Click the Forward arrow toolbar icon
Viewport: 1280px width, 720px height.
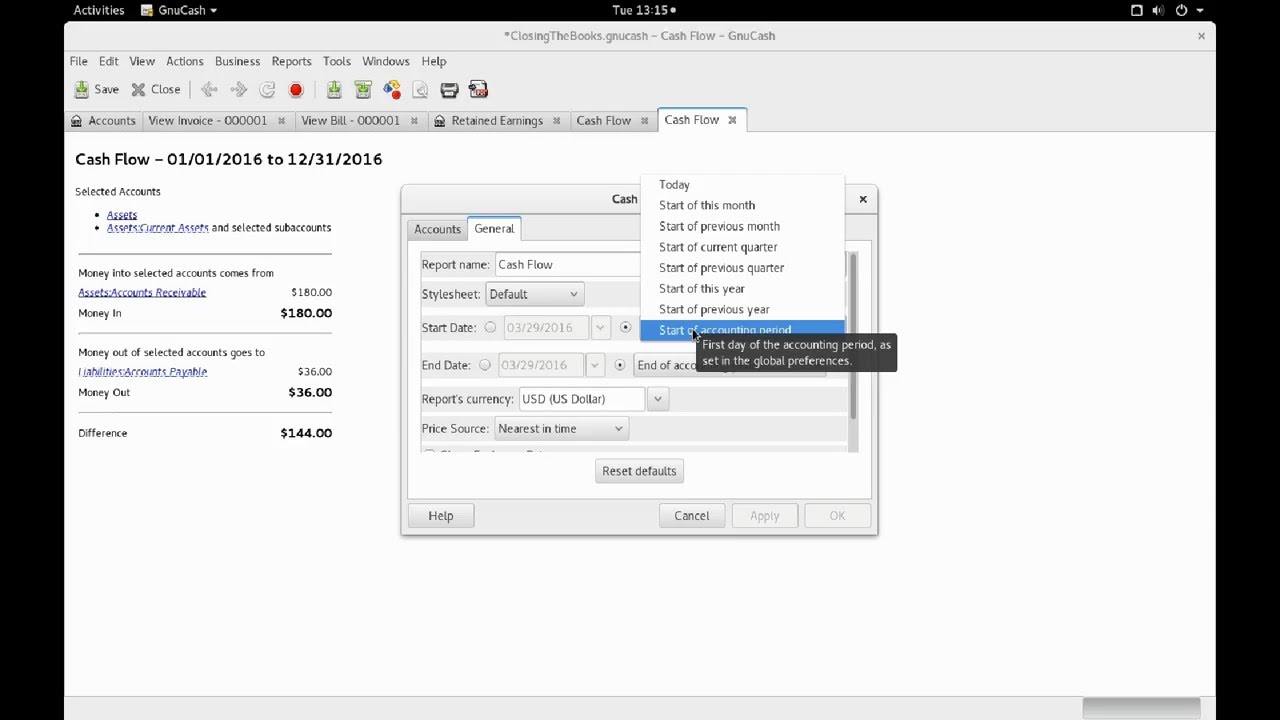coord(238,90)
